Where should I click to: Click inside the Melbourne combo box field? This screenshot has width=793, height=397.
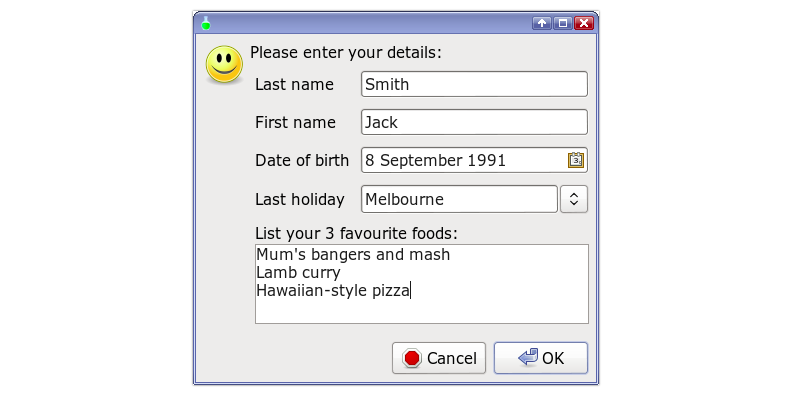coord(459,199)
